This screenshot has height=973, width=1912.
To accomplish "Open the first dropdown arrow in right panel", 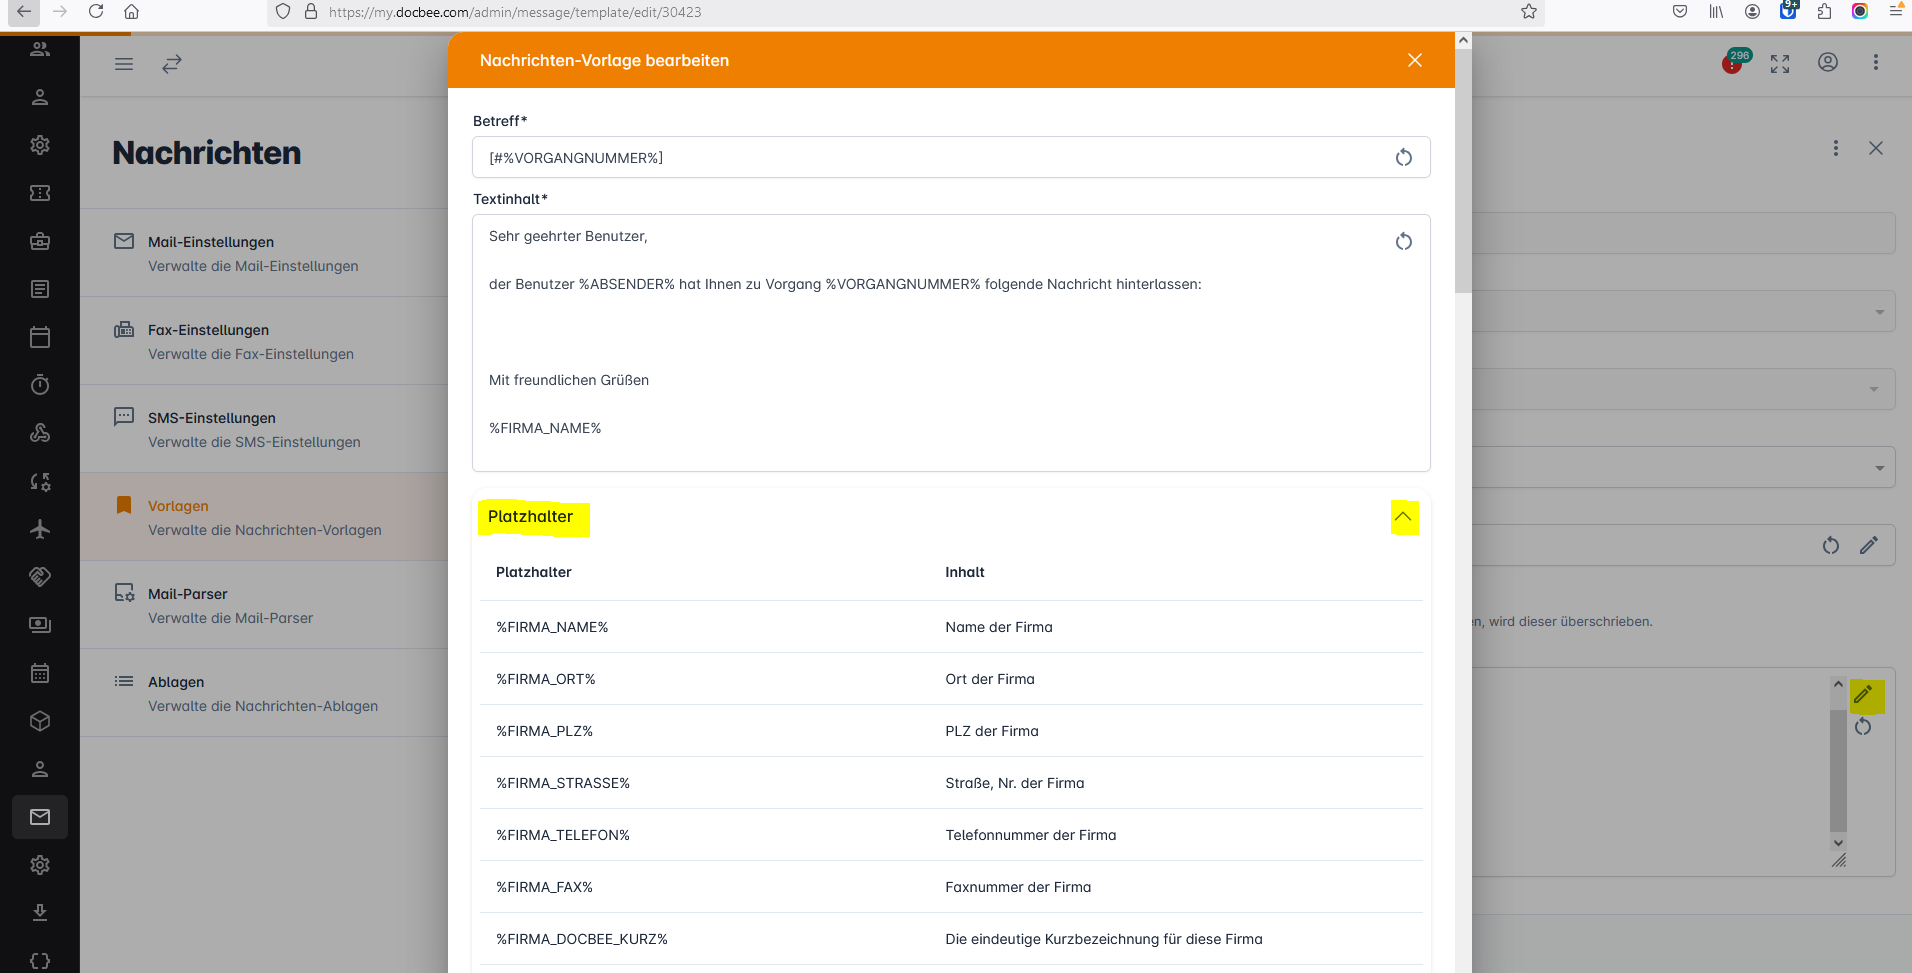I will [1879, 312].
